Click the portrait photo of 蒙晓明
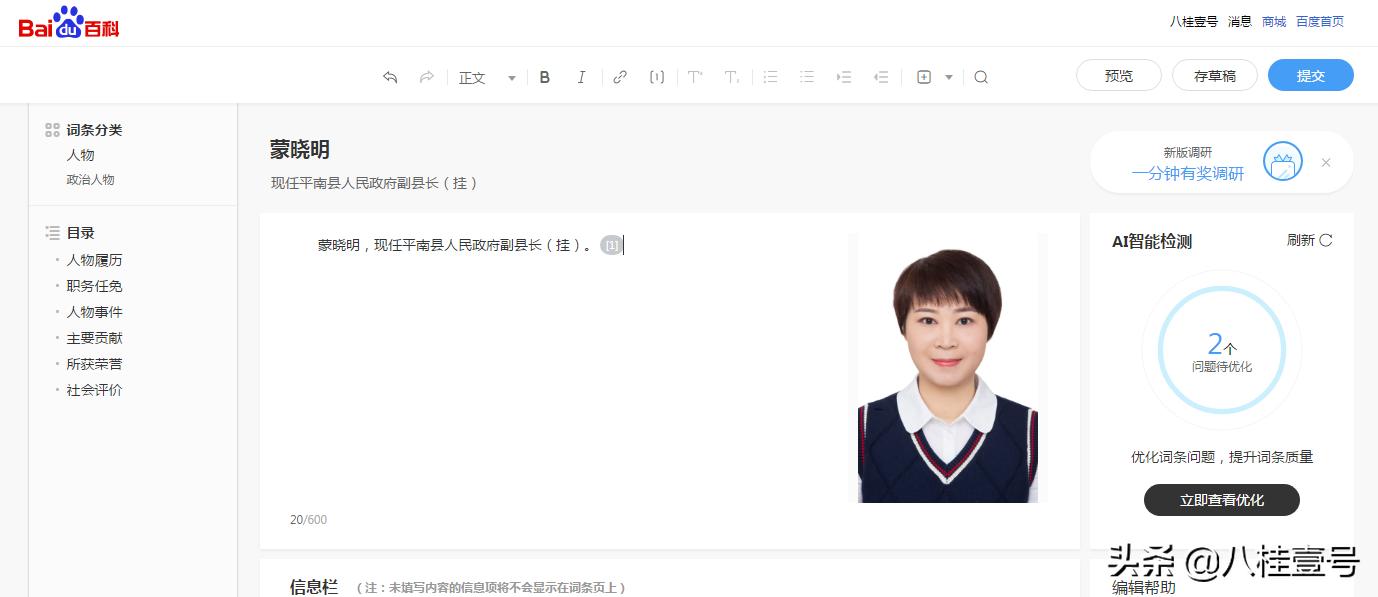The width and height of the screenshot is (1378, 597). click(x=946, y=368)
